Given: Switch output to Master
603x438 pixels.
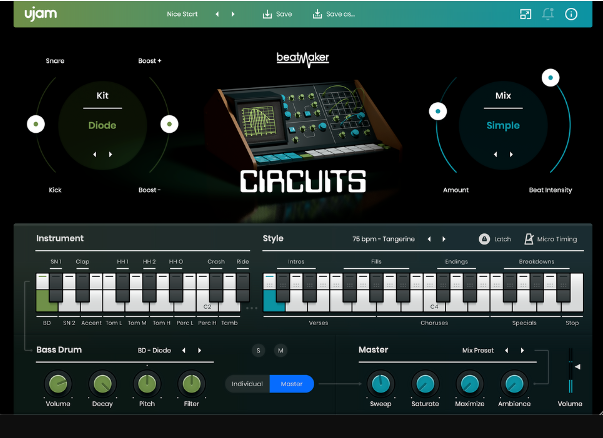Looking at the screenshot, I should coord(292,384).
